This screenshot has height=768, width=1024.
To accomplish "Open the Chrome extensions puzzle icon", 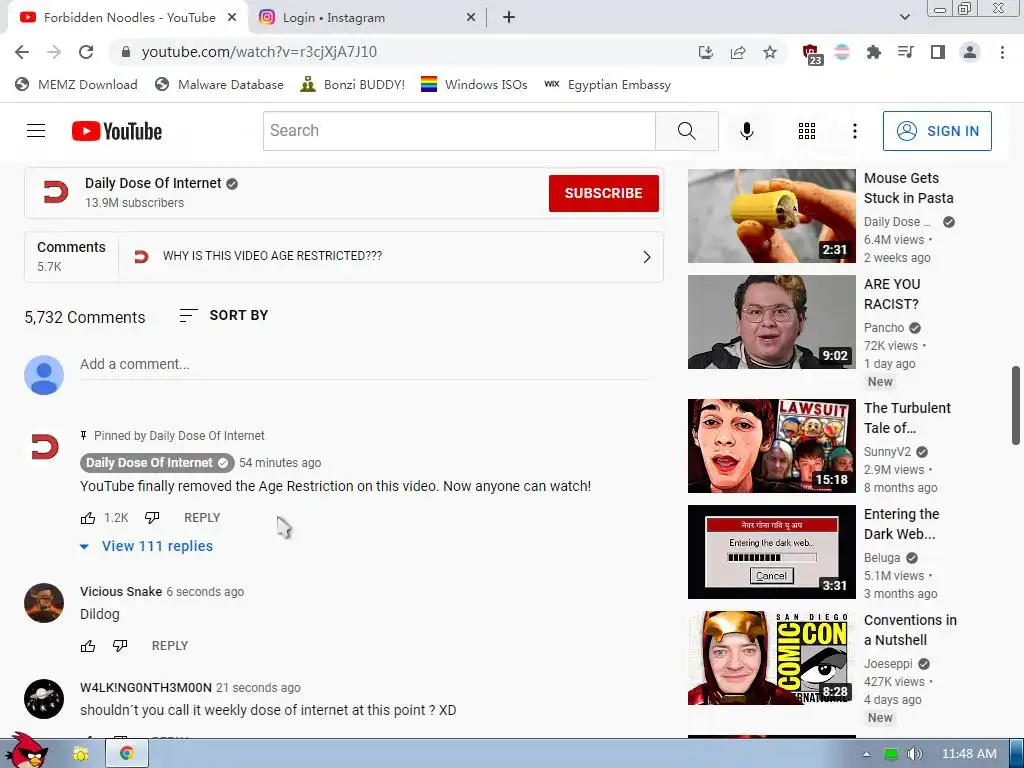I will coord(873,52).
